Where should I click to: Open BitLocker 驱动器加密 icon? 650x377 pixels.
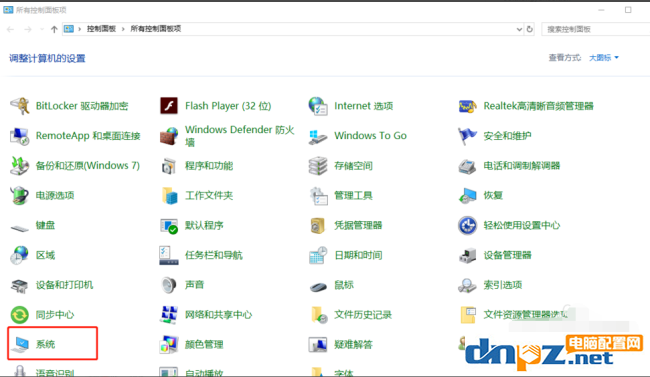[19, 106]
